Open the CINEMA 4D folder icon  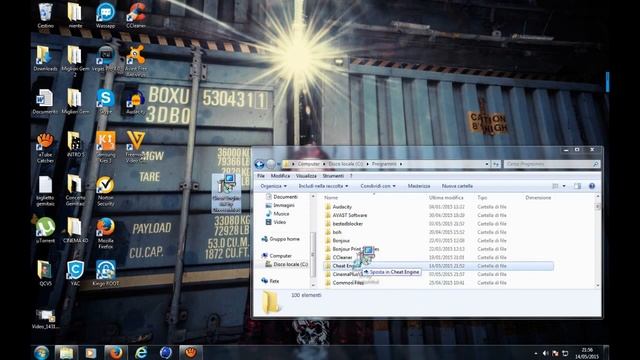(x=75, y=230)
